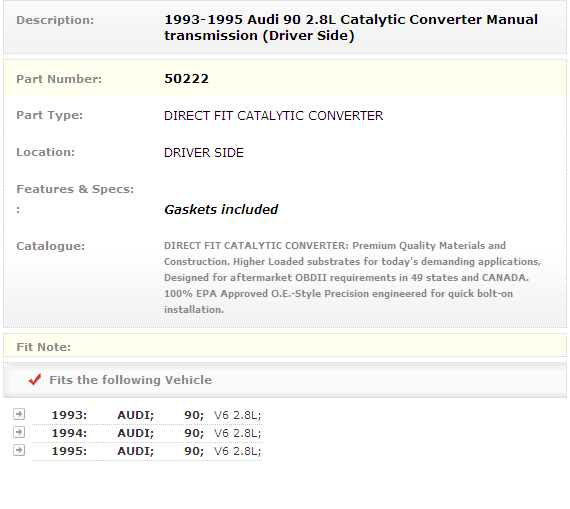The image size is (570, 509).
Task: Click the DRIVER SIDE location value
Action: tap(204, 153)
